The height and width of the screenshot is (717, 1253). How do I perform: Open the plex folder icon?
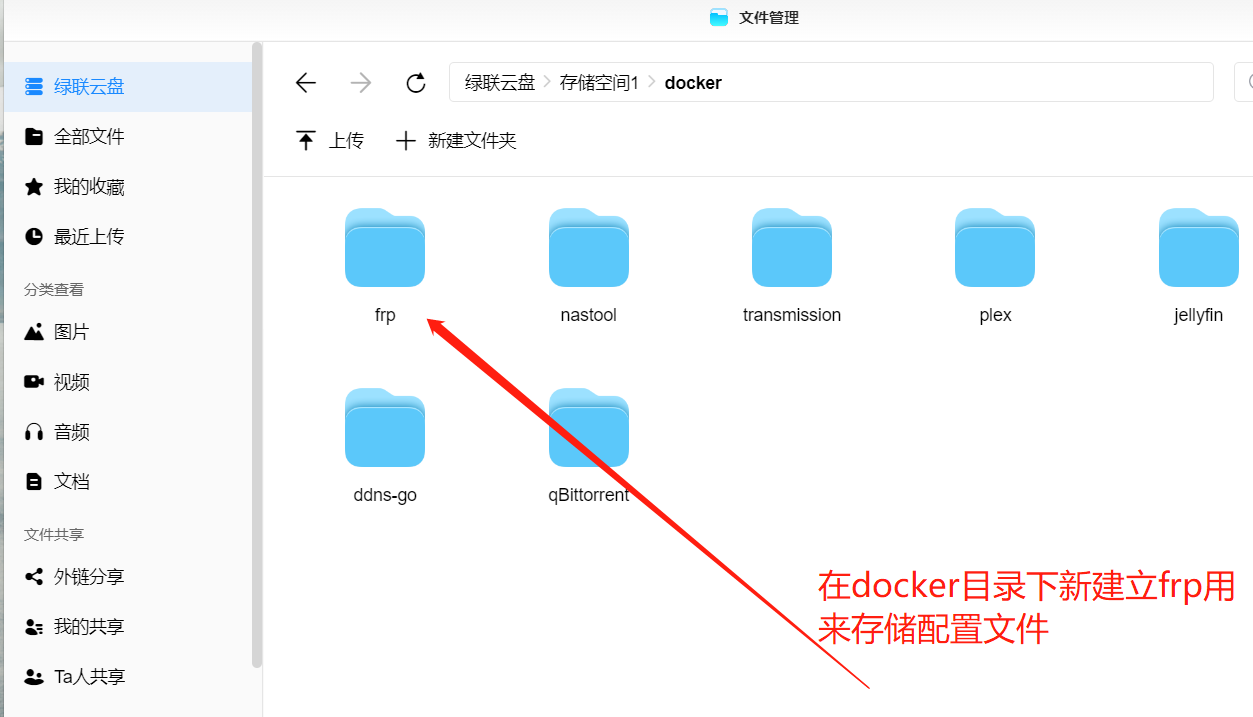point(995,248)
